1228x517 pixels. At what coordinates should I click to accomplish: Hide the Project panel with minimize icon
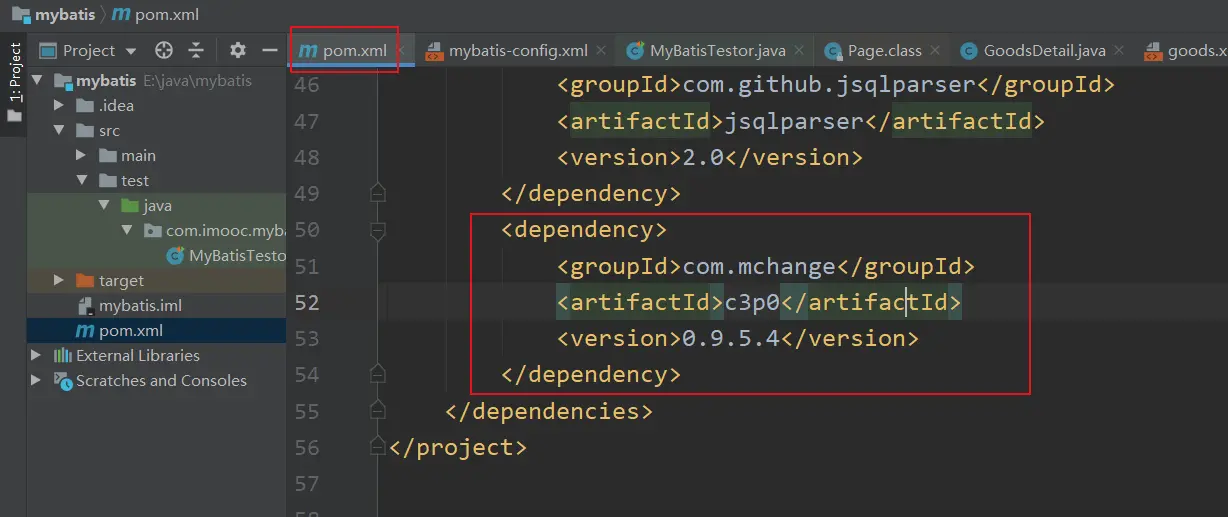[x=269, y=50]
